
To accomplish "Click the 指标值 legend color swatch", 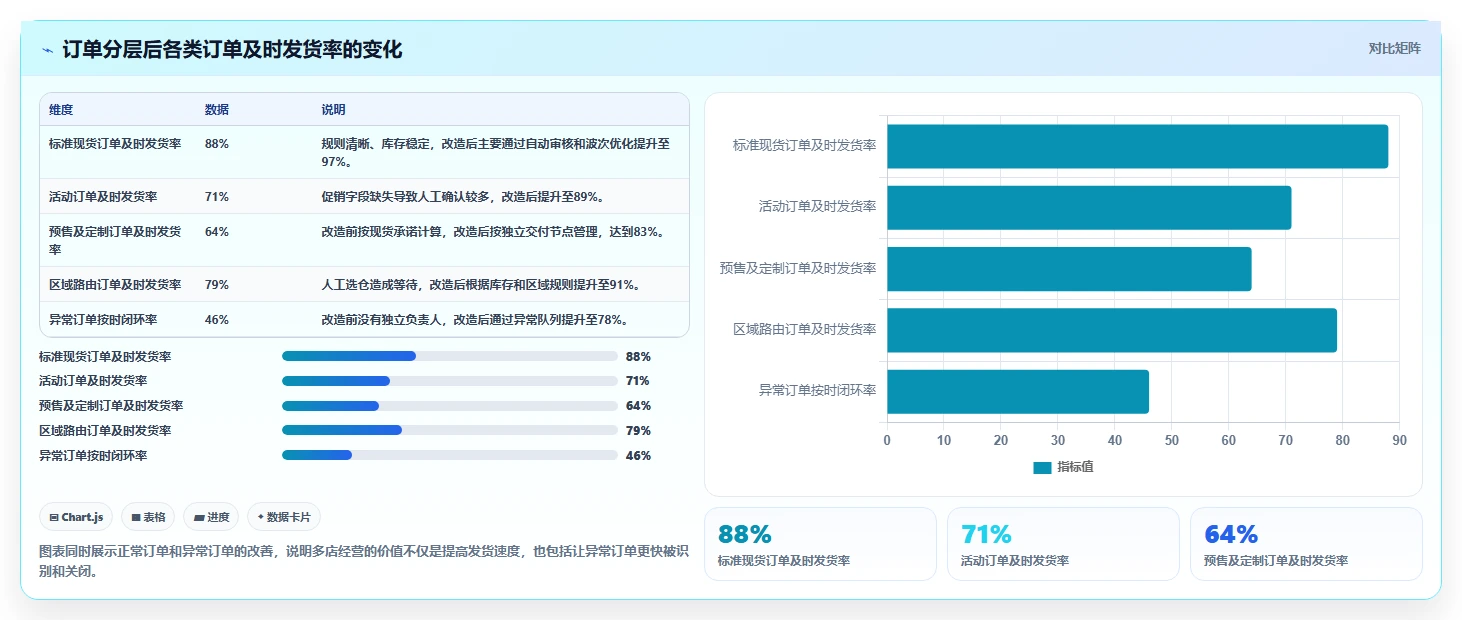I will coord(1042,467).
